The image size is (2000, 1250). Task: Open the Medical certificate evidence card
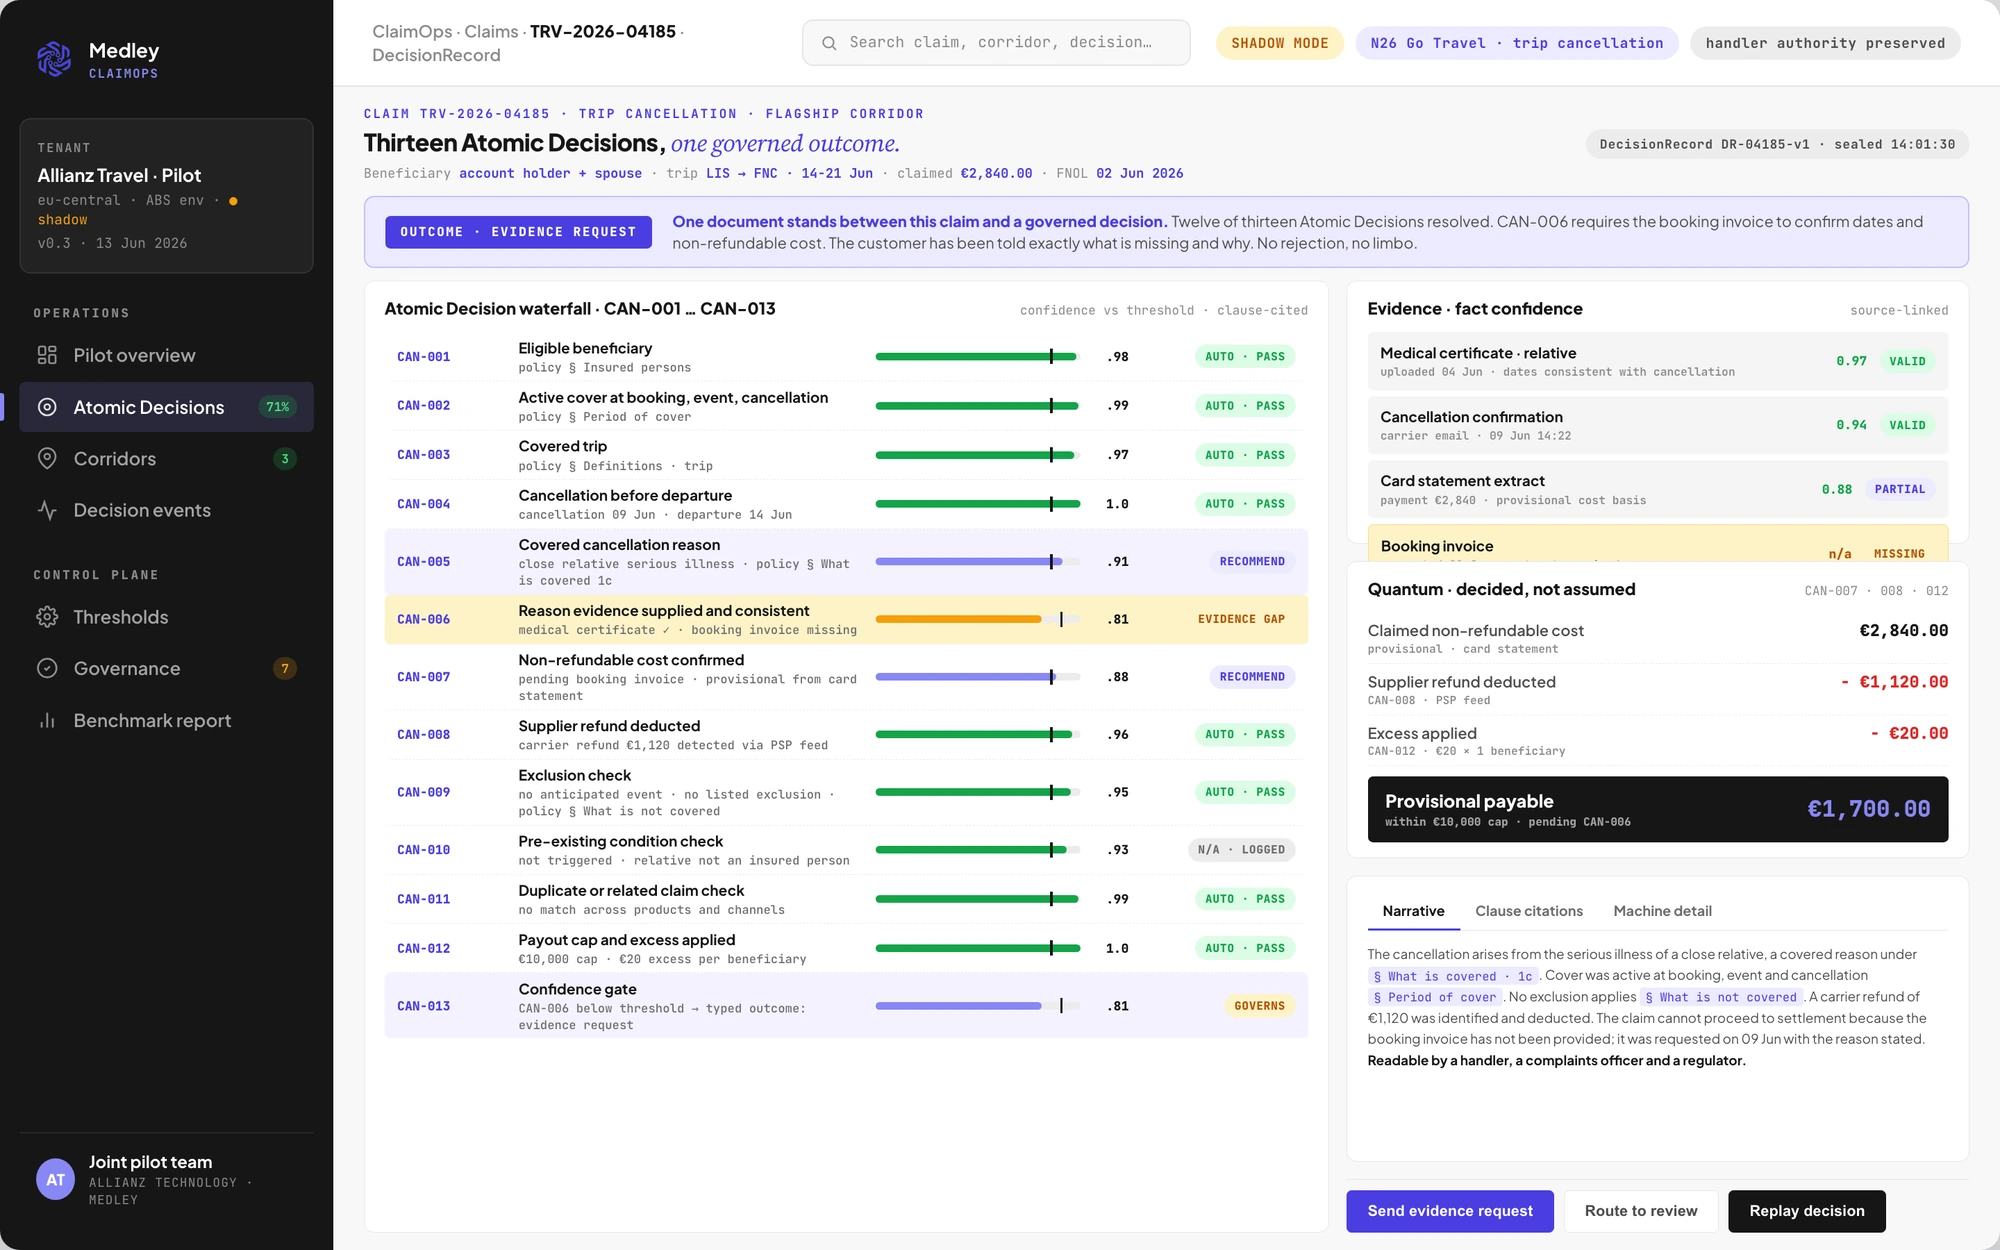pos(1657,361)
